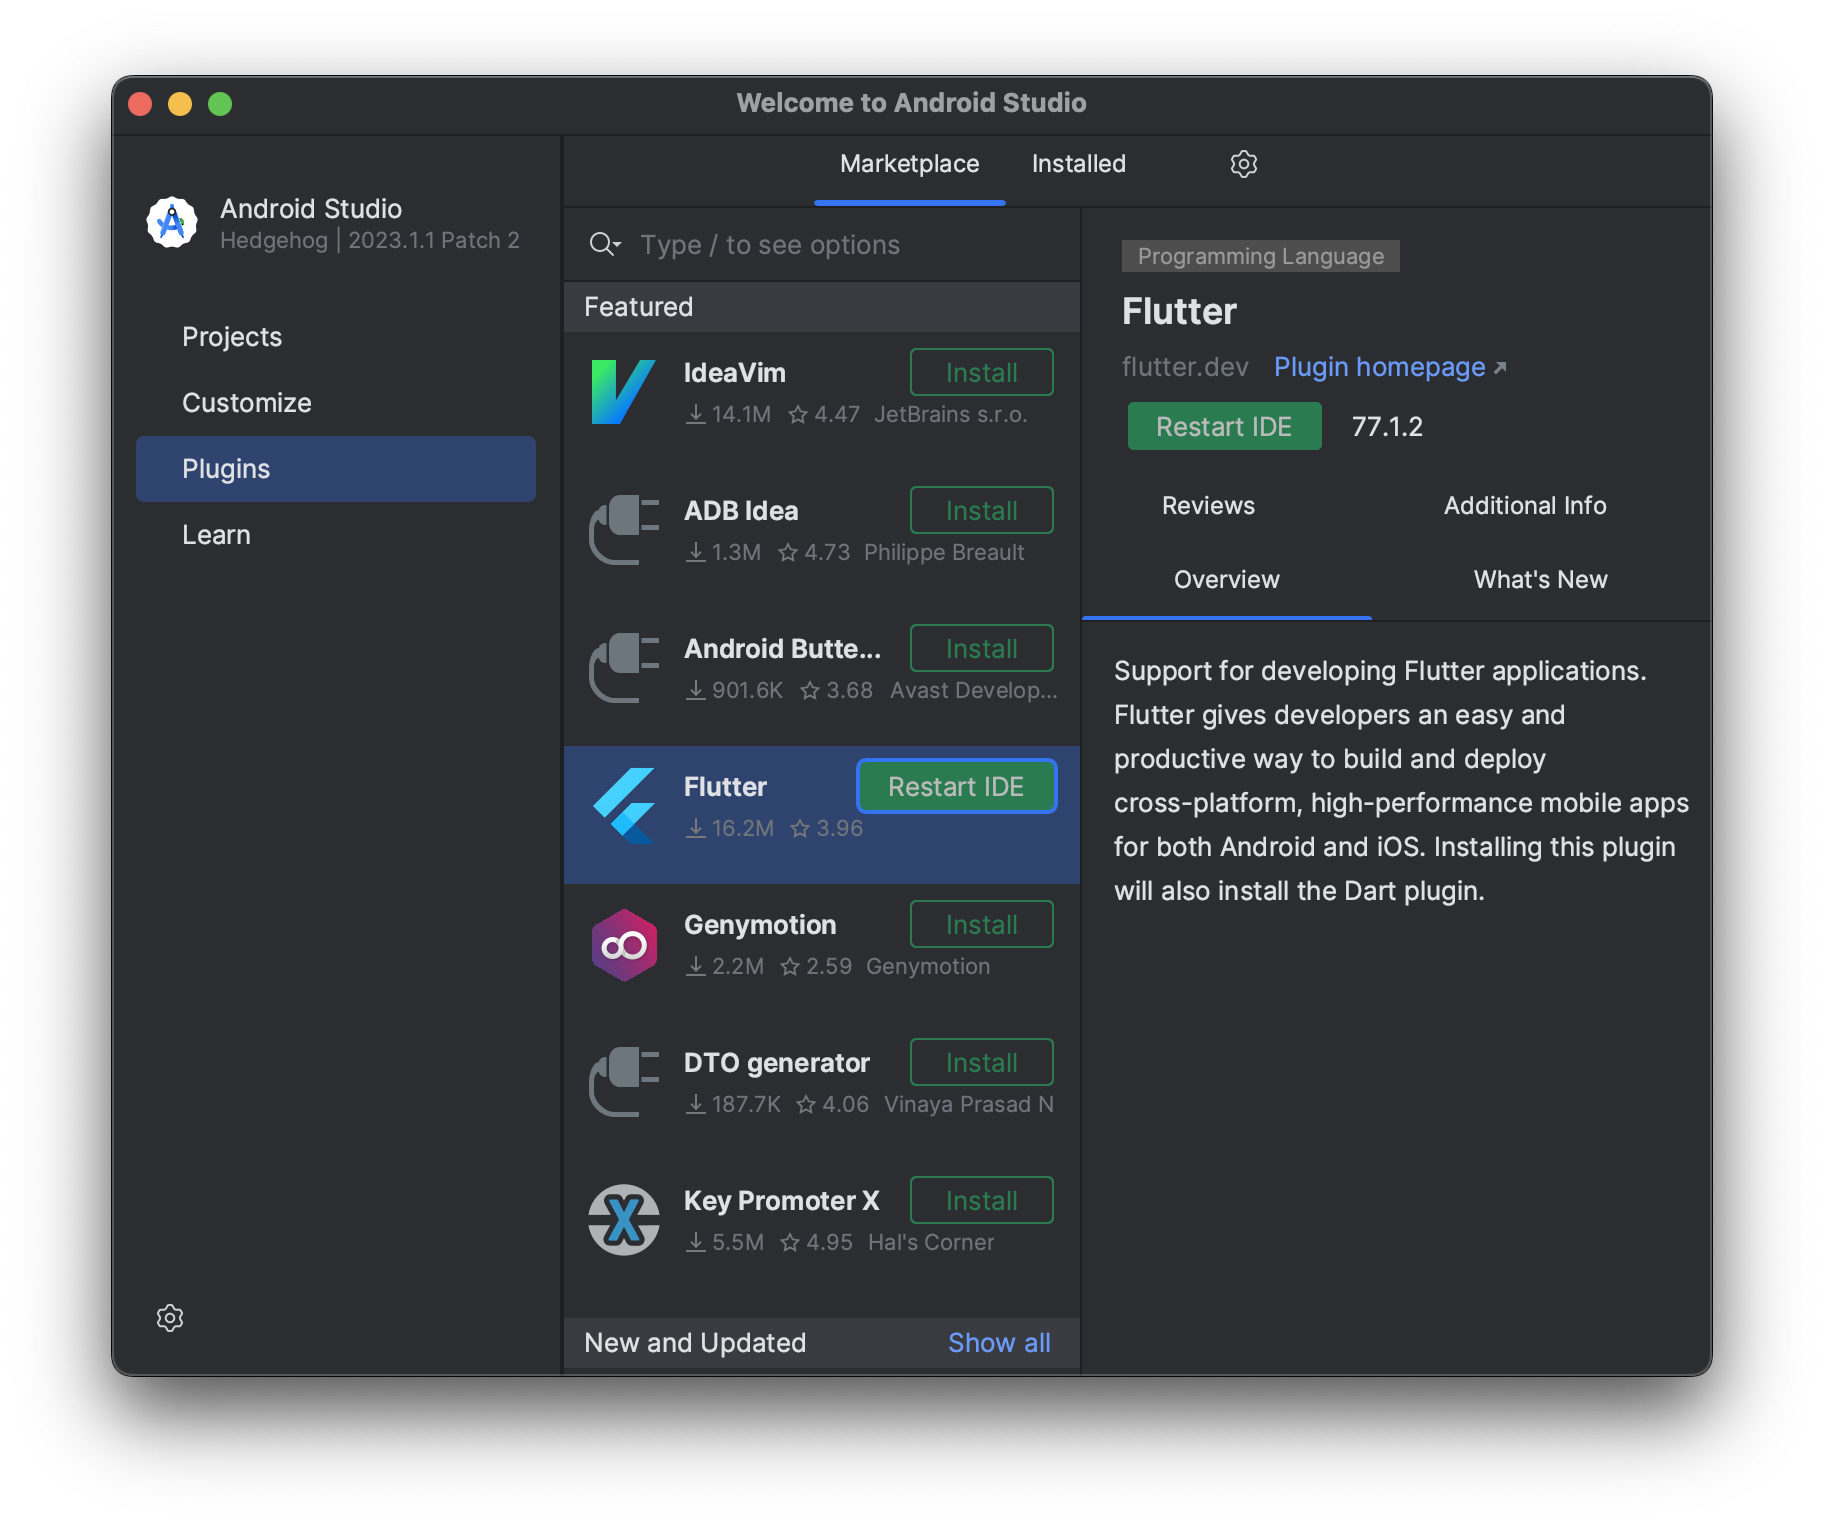Screen dimensions: 1824x1524
Task: Select the Key Promoter X plugin name
Action: tap(782, 1201)
